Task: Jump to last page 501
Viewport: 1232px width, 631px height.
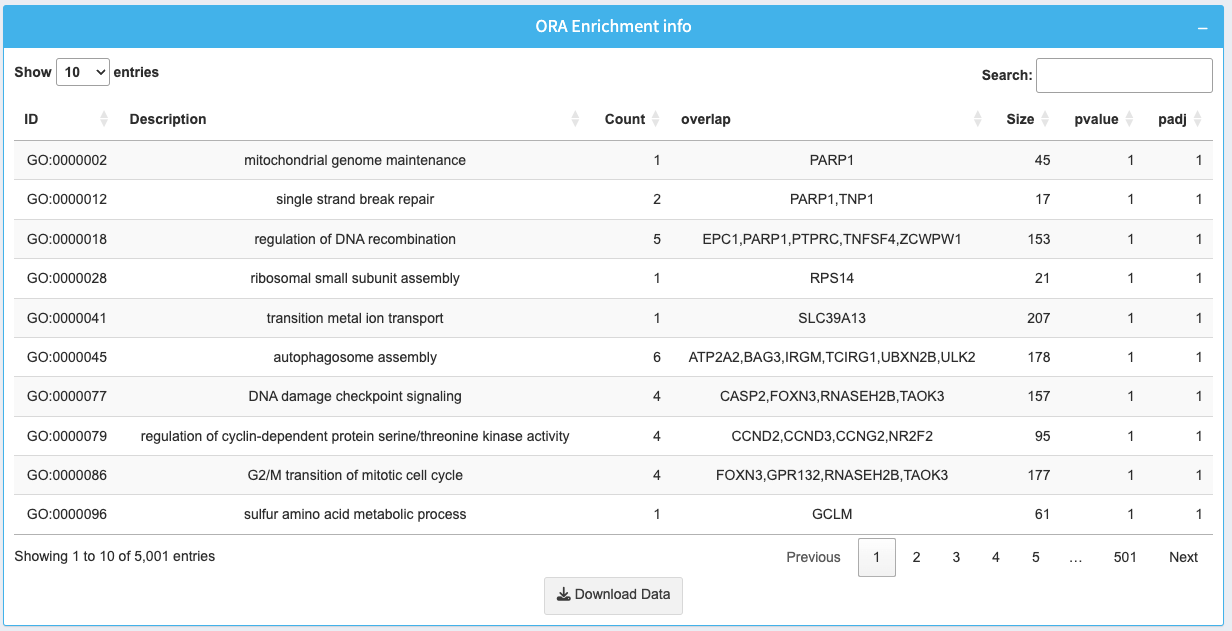Action: (1125, 557)
